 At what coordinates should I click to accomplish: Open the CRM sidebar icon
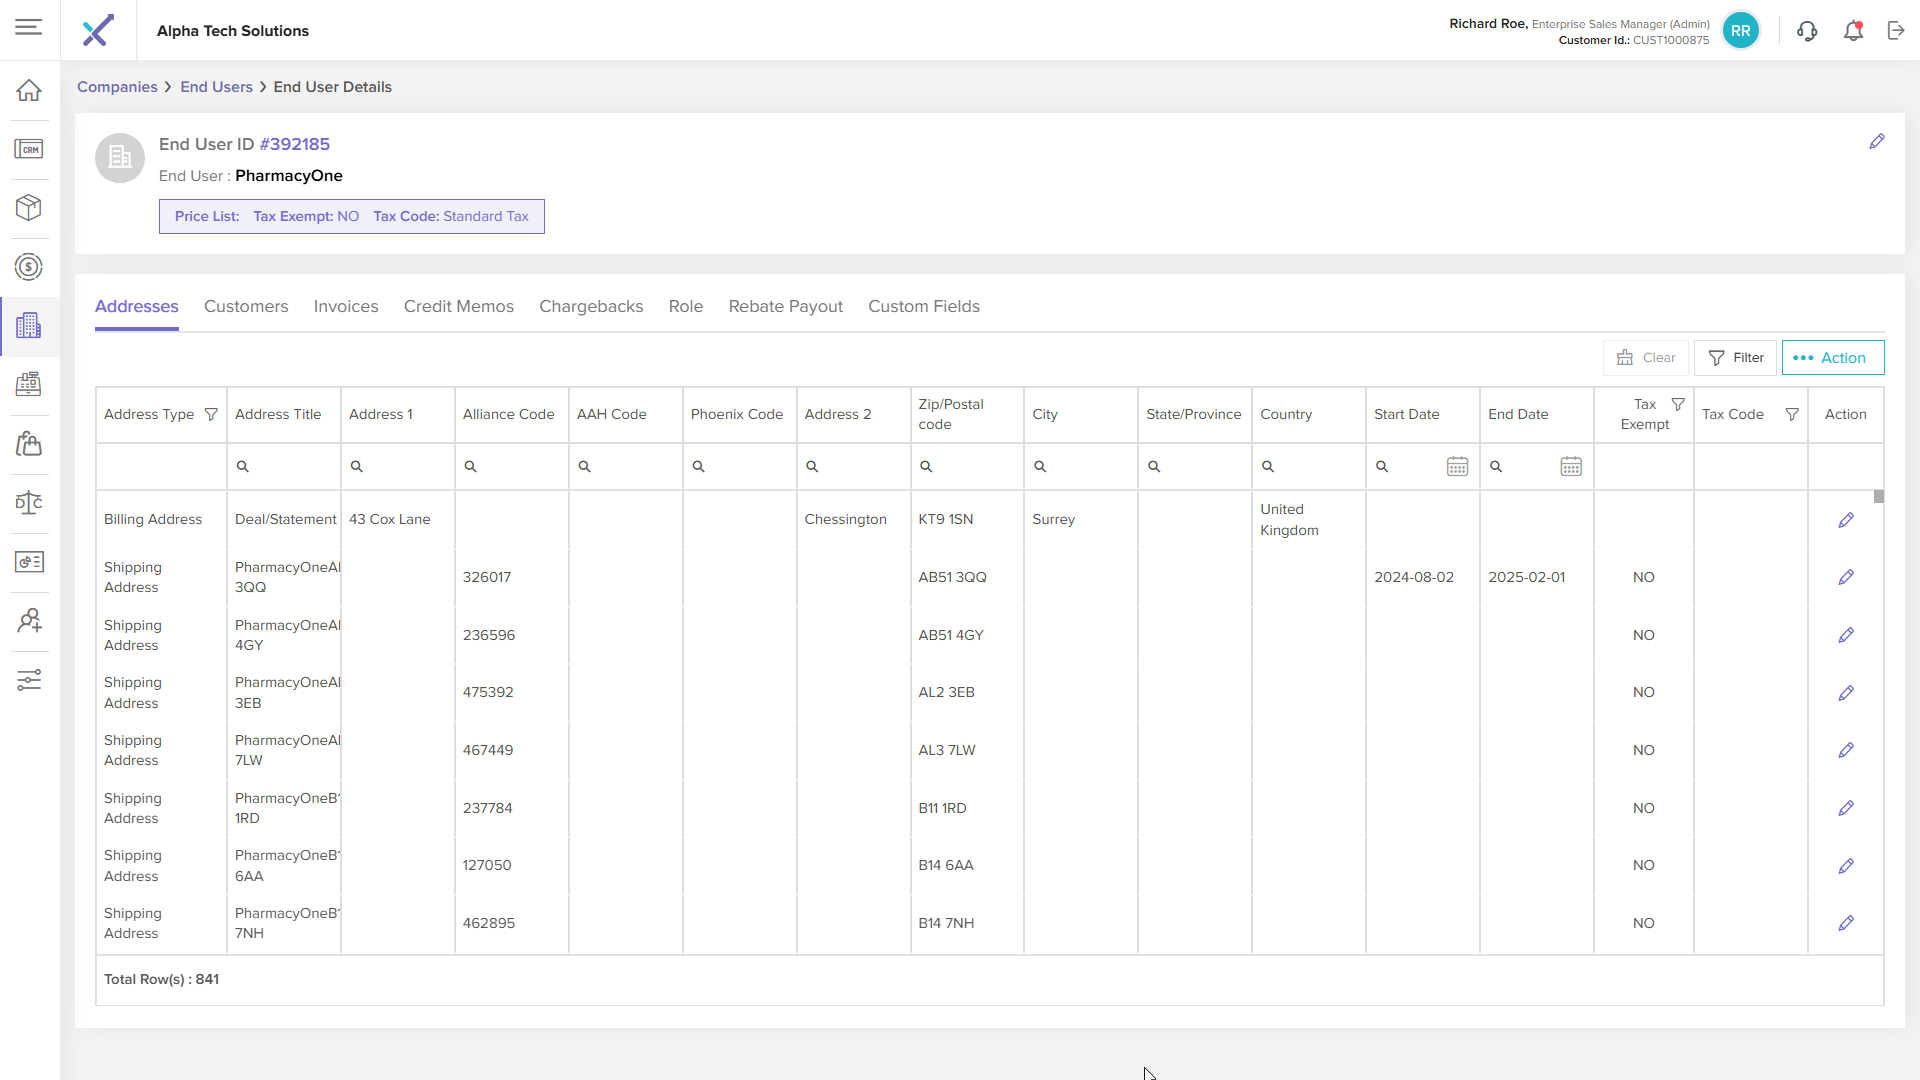[x=29, y=149]
